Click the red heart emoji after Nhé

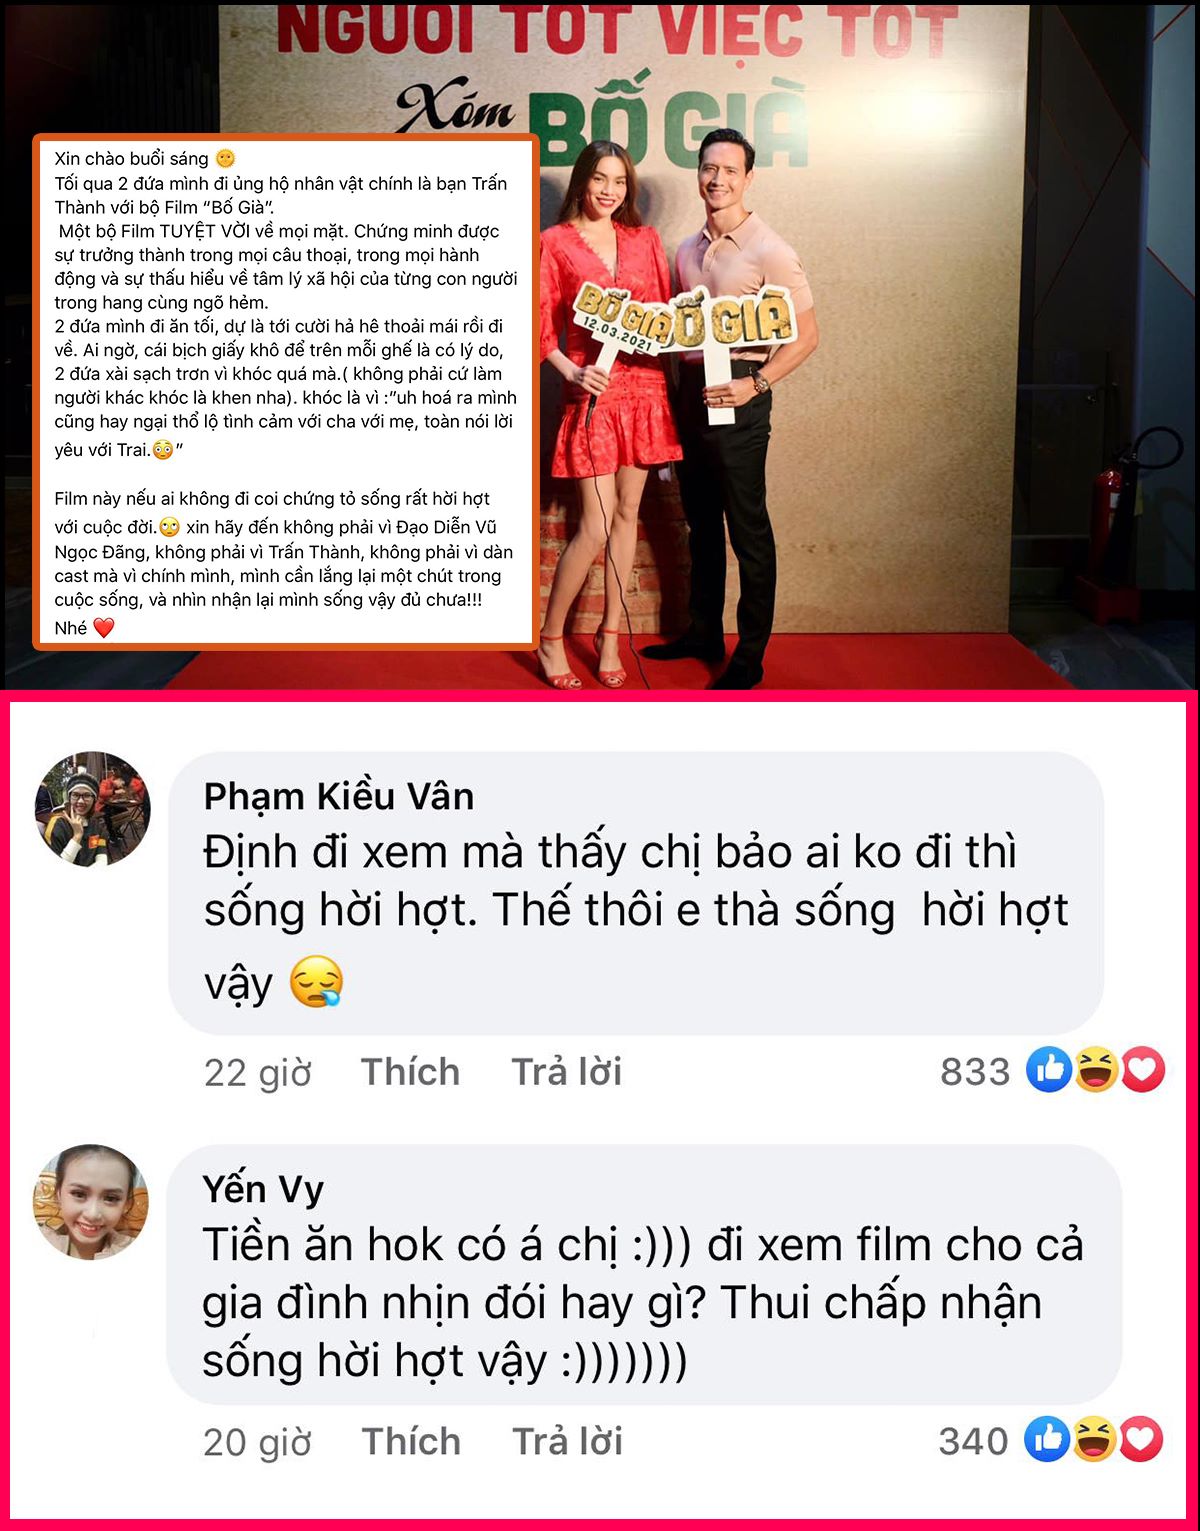pos(104,628)
